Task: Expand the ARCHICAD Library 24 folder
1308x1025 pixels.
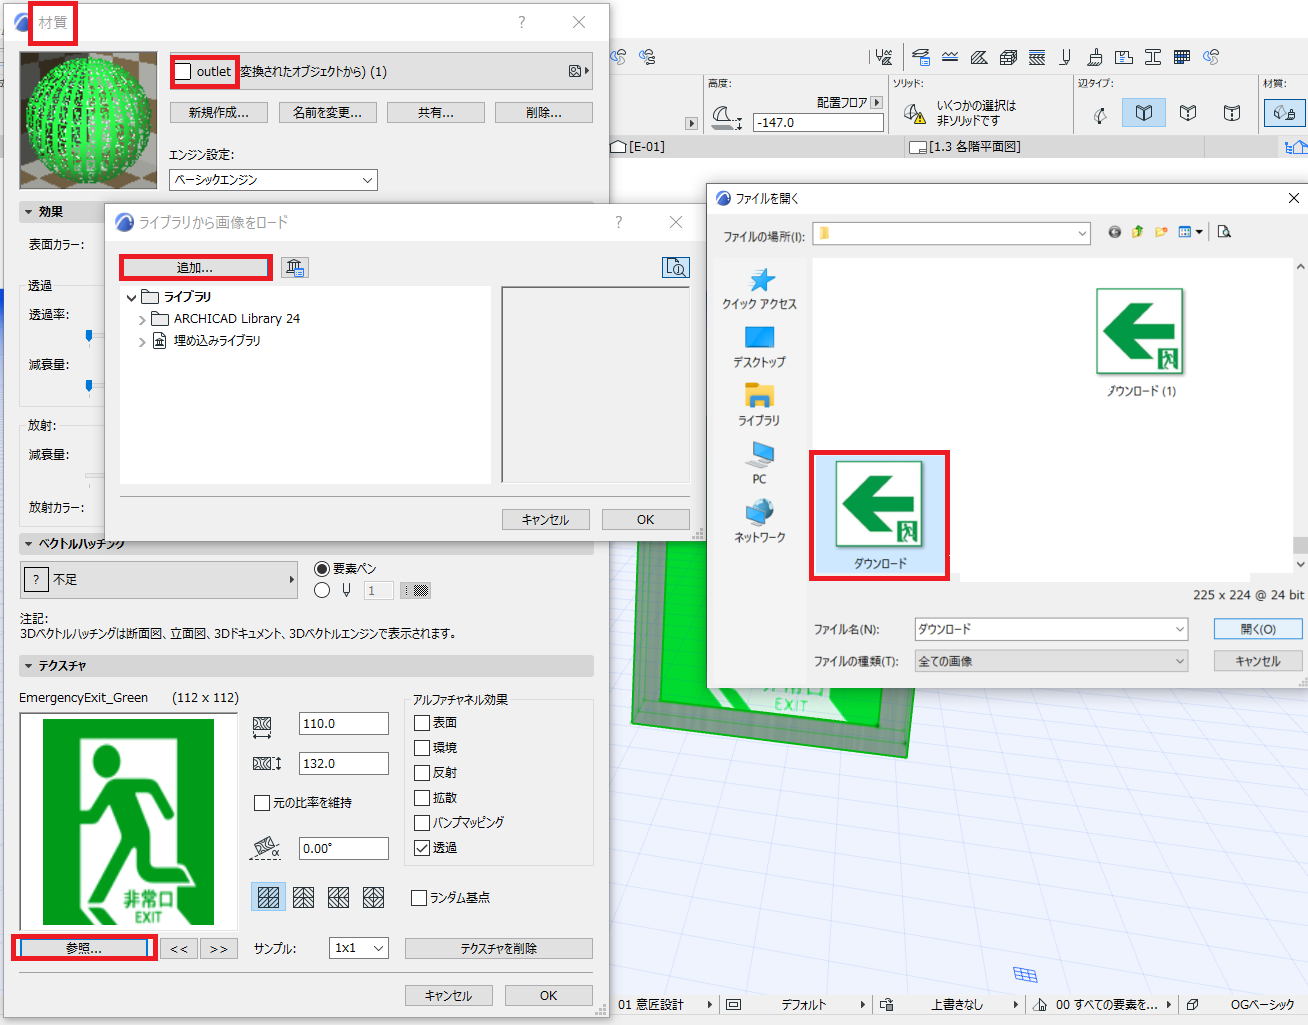Action: click(142, 319)
